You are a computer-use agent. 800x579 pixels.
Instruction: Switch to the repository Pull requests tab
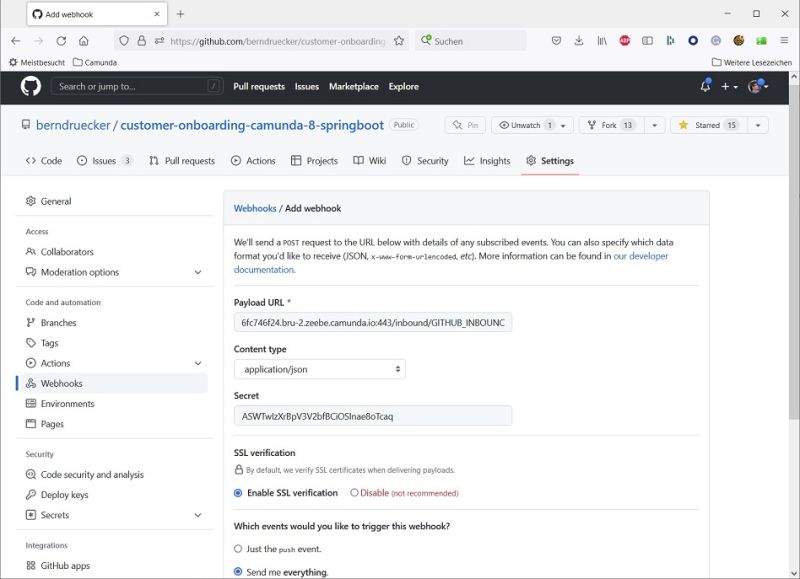tap(182, 161)
